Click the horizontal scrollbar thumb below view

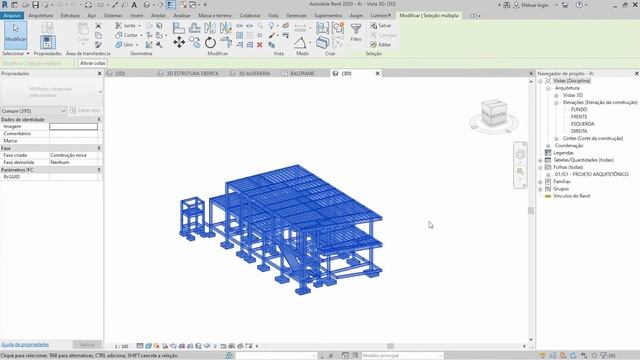click(x=391, y=346)
